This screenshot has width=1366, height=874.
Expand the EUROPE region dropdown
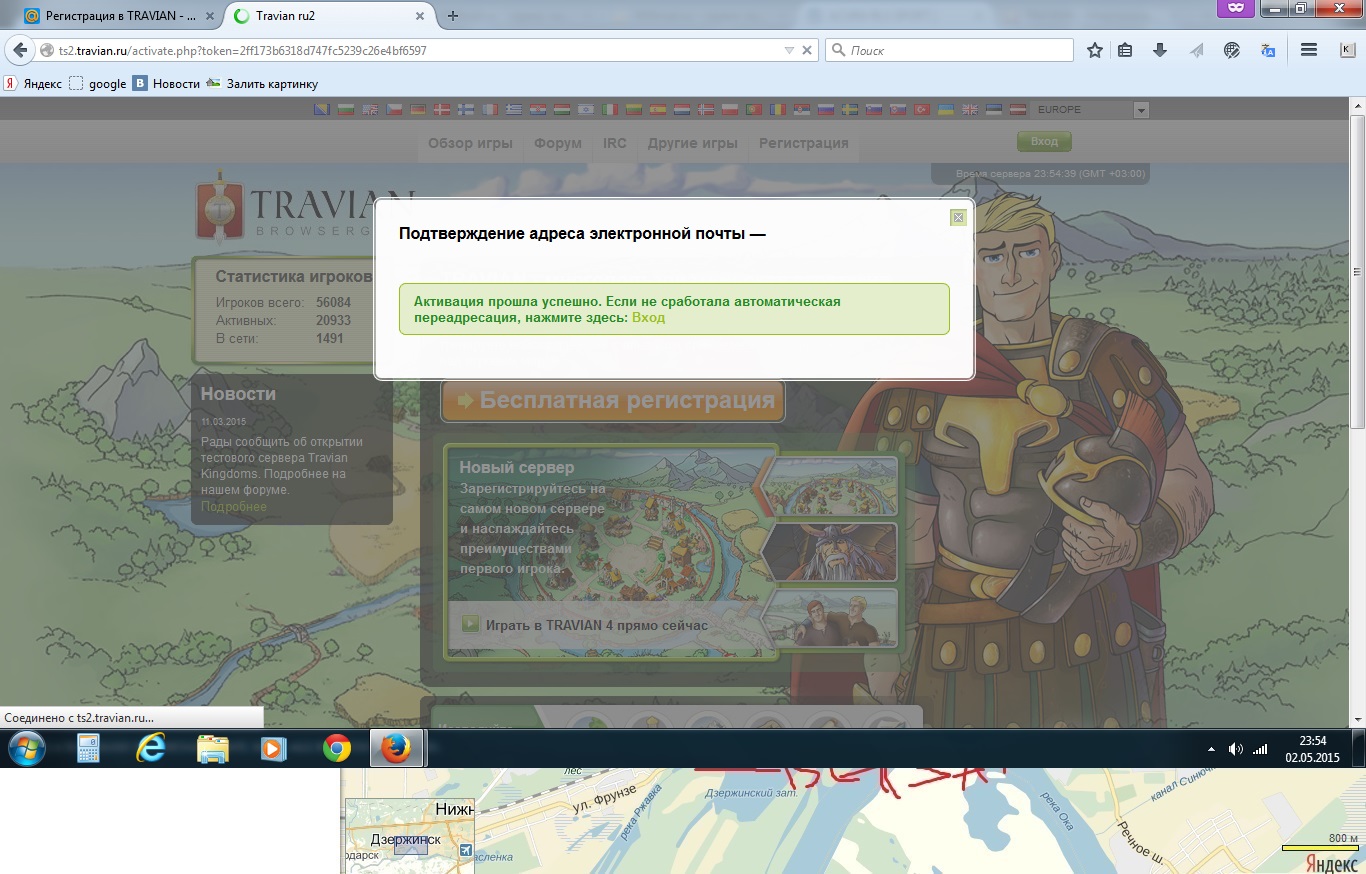tap(1141, 110)
